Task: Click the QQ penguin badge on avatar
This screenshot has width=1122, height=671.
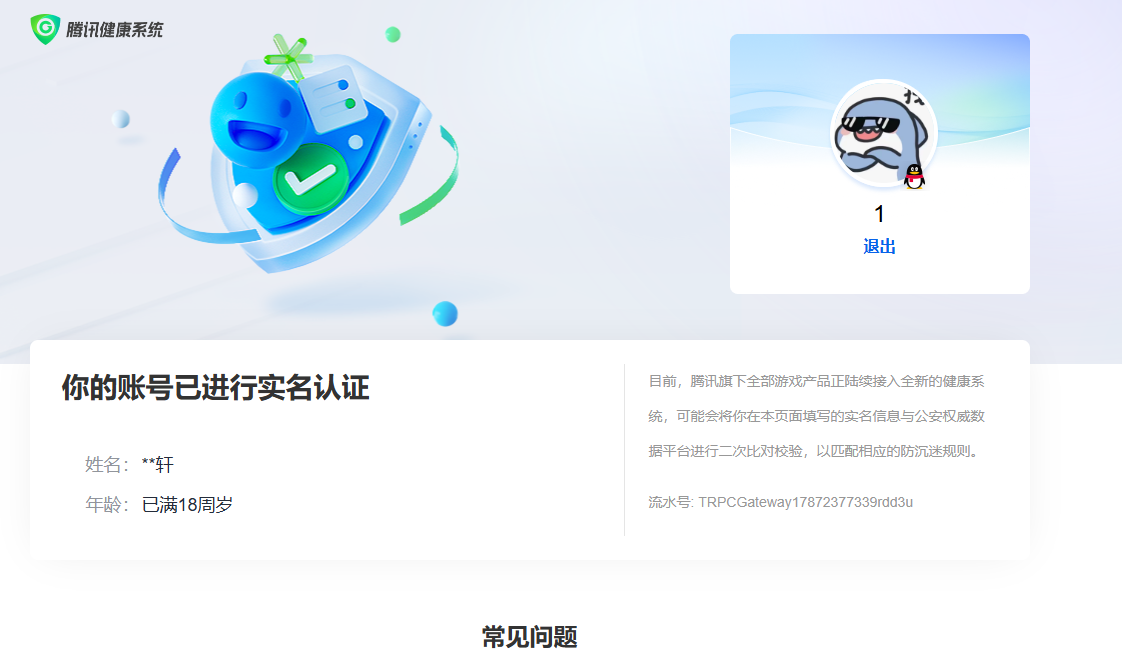Action: pyautogui.click(x=914, y=176)
